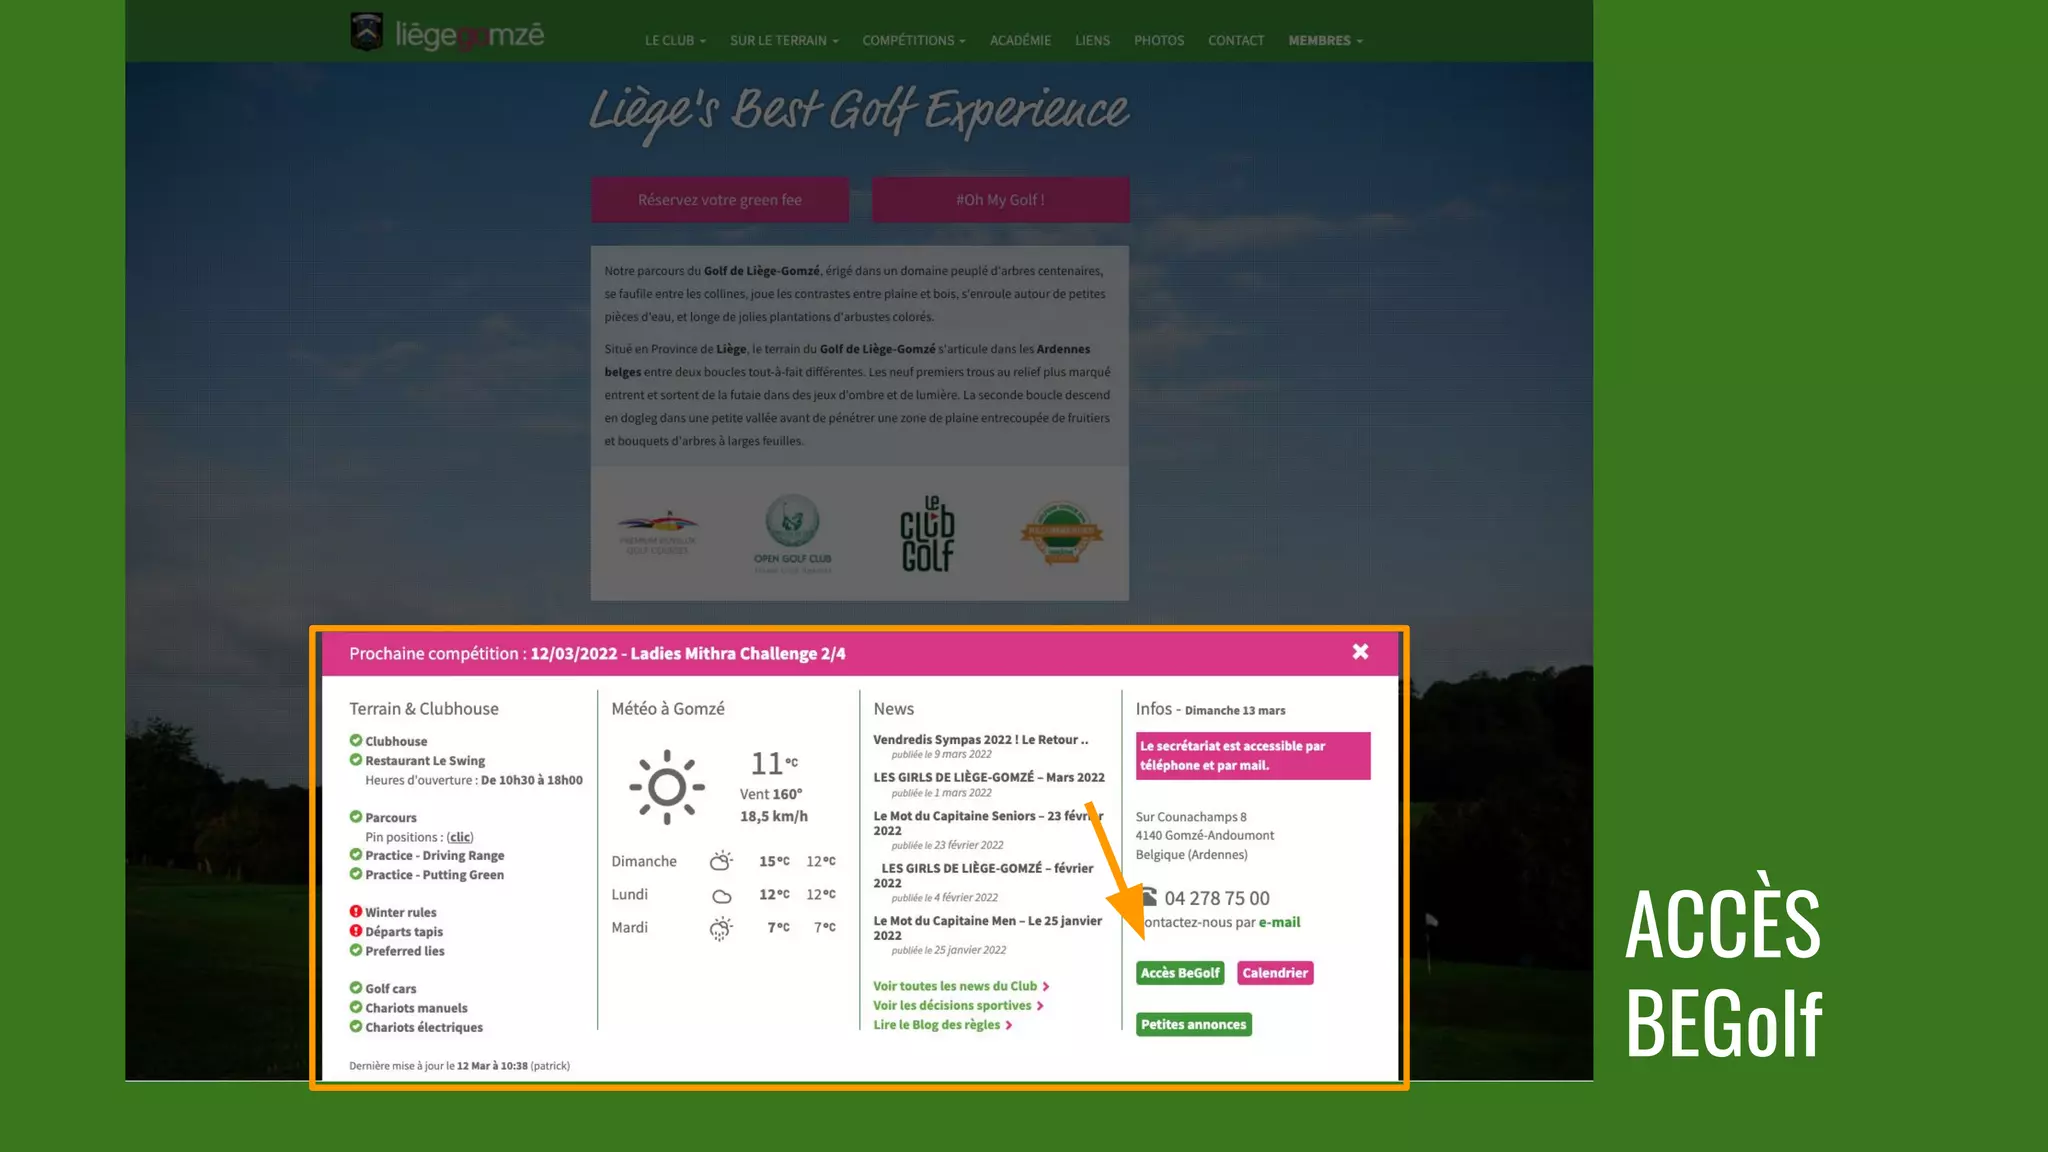Click the Clubhouse green status check
This screenshot has width=2048, height=1152.
coord(356,741)
